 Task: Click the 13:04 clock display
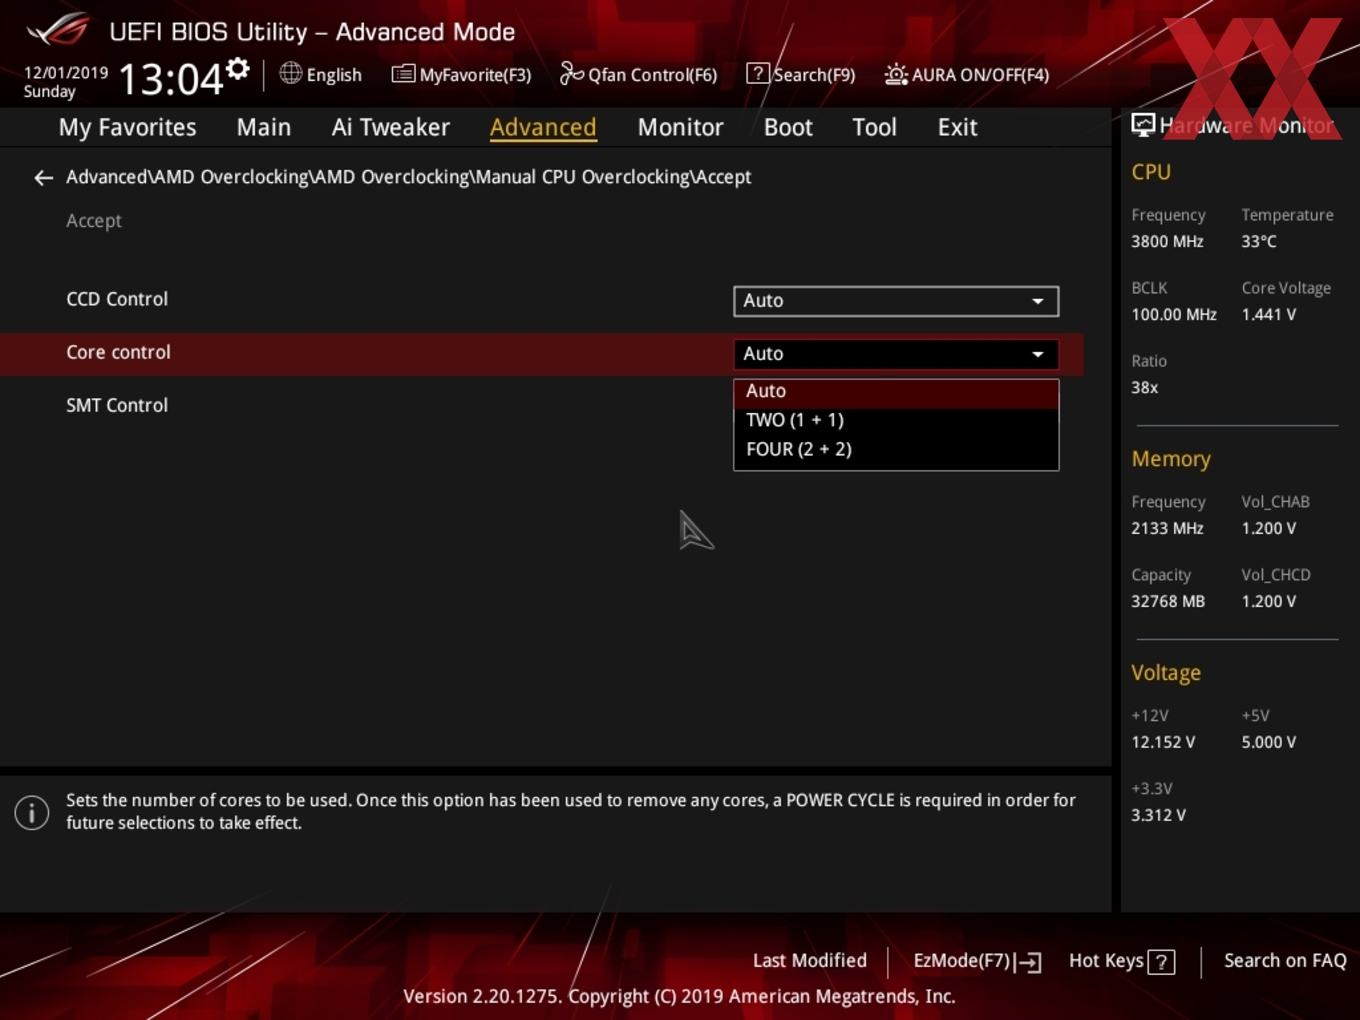pyautogui.click(x=171, y=78)
